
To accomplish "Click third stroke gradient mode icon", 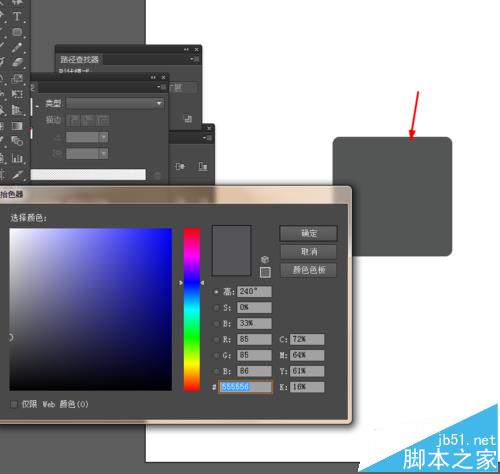I will click(103, 120).
